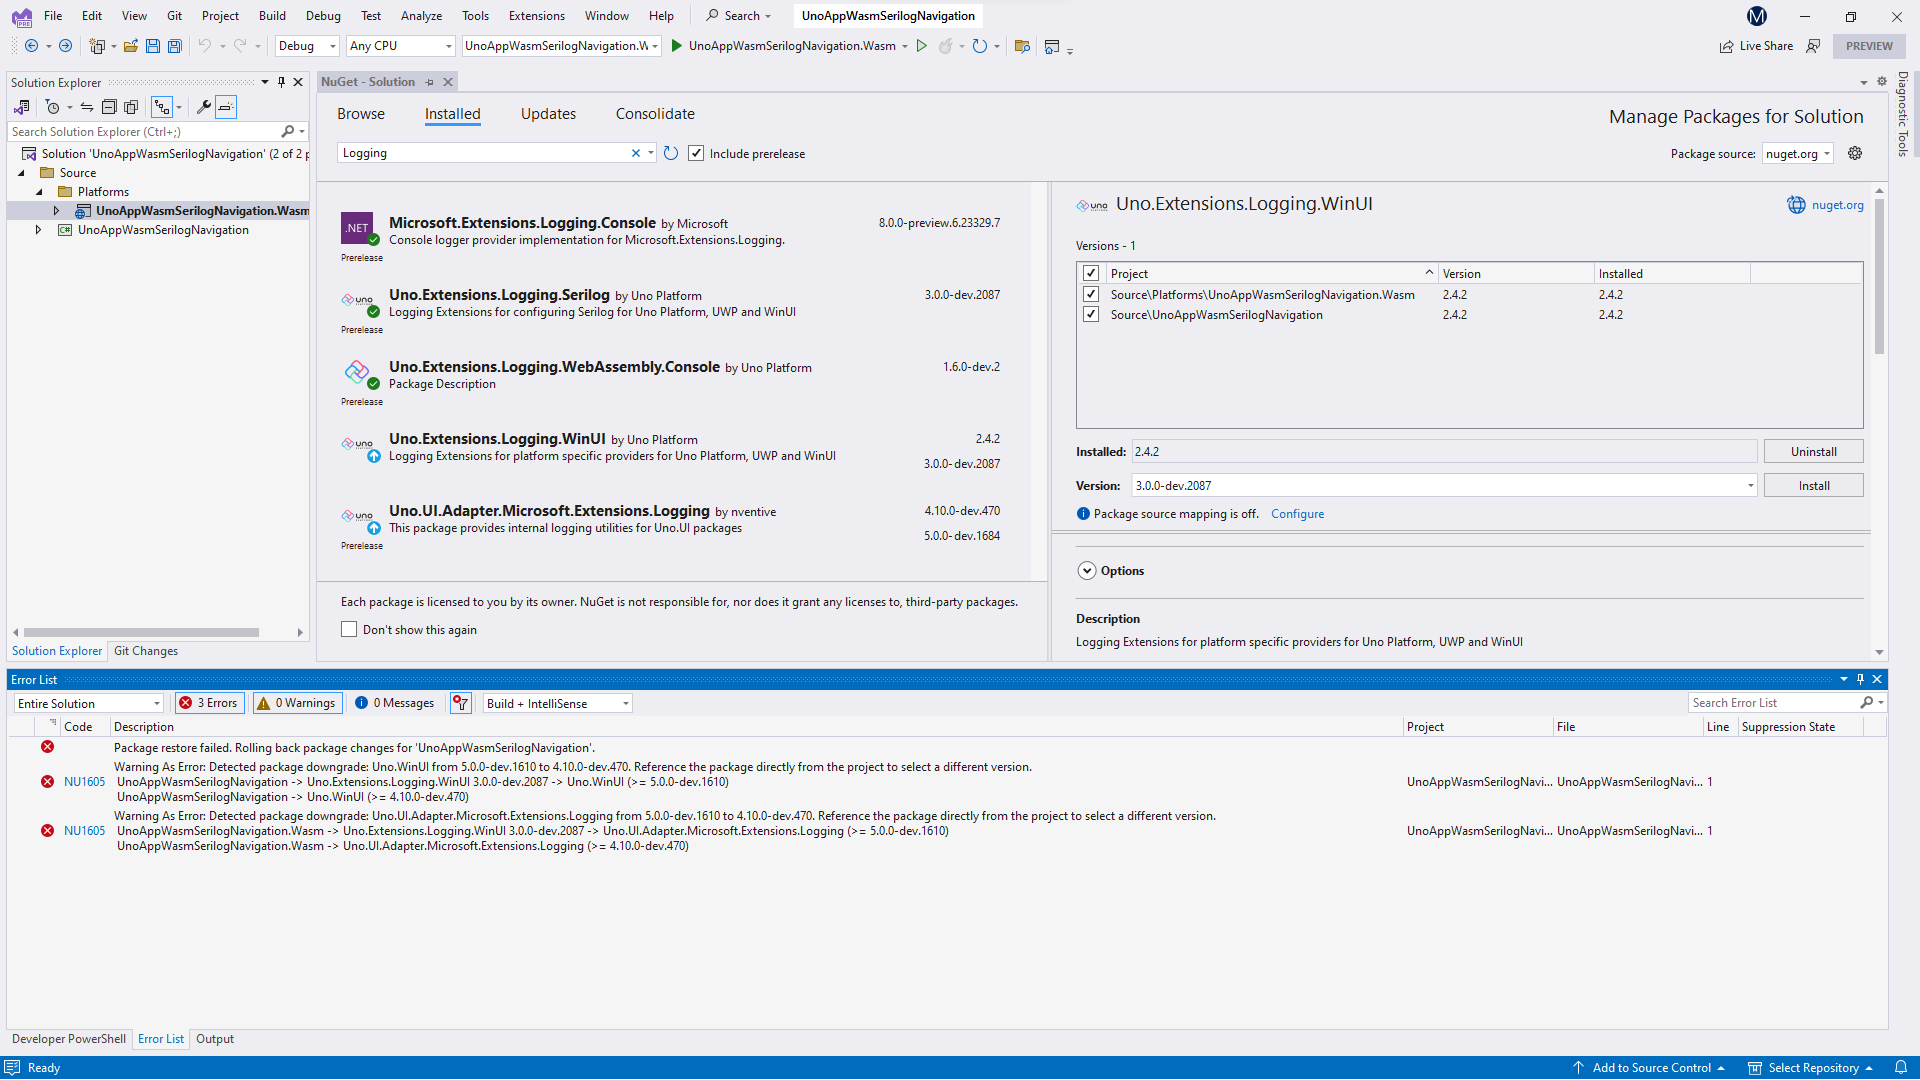This screenshot has height=1080, width=1920.
Task: Click the notifications bell in the status bar
Action: click(x=1902, y=1067)
